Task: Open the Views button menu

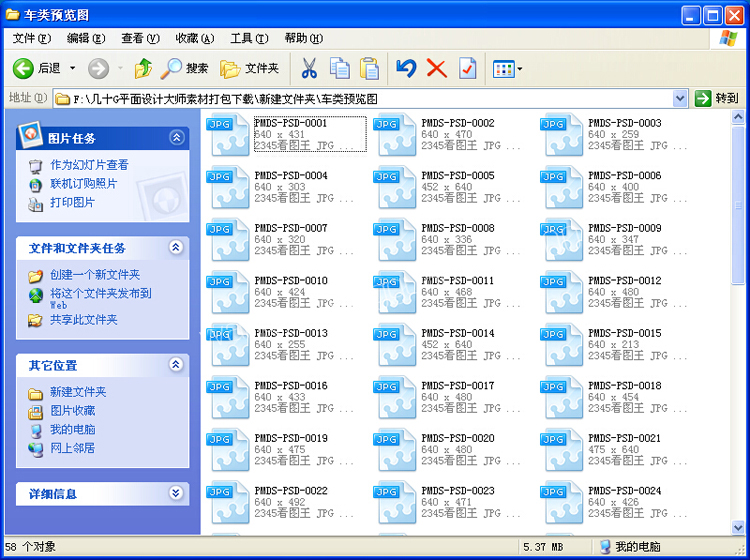Action: click(x=507, y=69)
